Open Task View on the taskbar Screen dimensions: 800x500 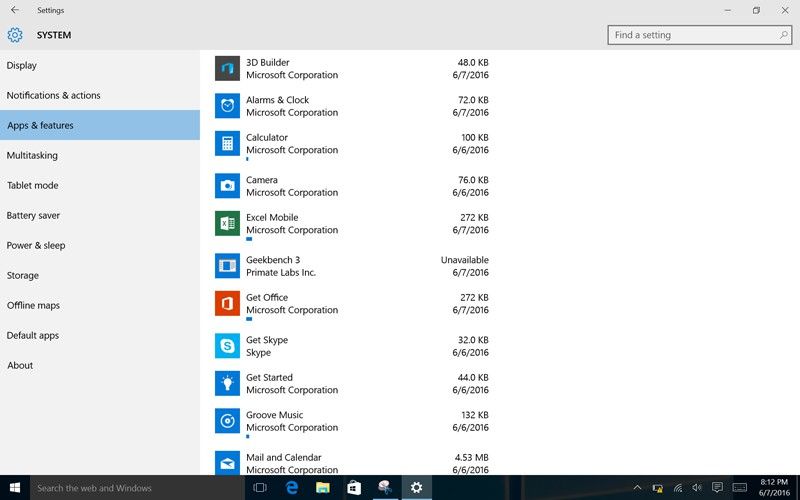pyautogui.click(x=260, y=488)
